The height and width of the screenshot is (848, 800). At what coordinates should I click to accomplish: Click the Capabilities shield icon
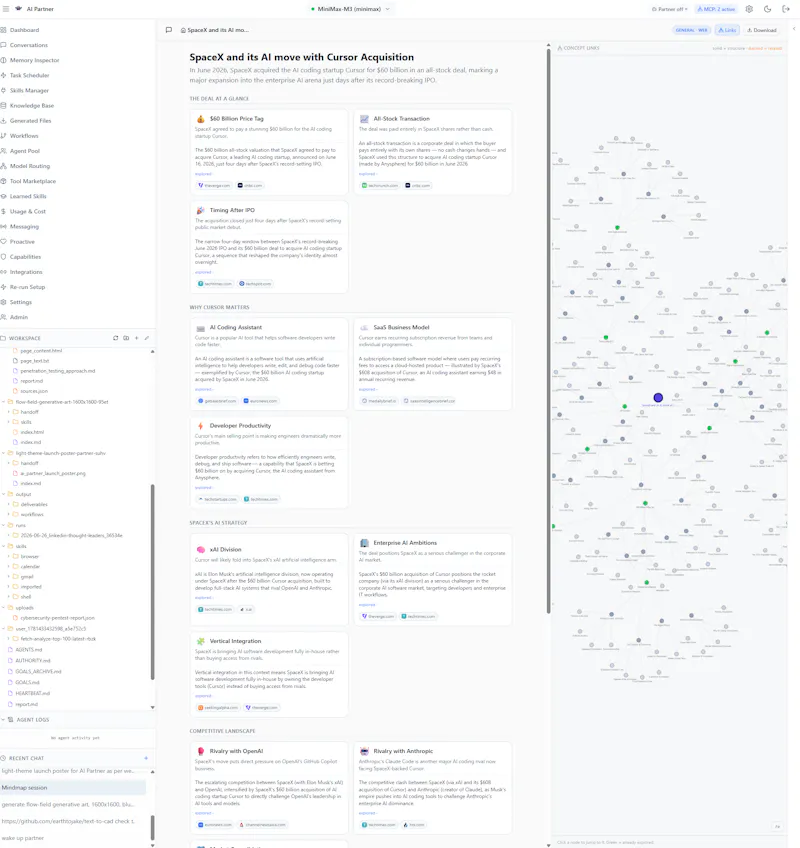click(4, 257)
